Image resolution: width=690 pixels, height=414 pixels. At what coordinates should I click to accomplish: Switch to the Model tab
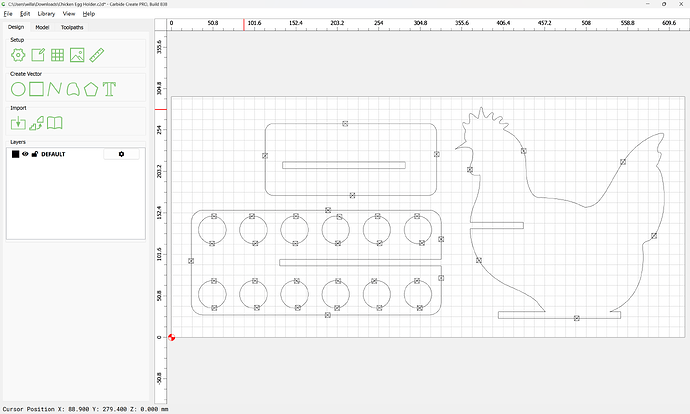coord(42,27)
